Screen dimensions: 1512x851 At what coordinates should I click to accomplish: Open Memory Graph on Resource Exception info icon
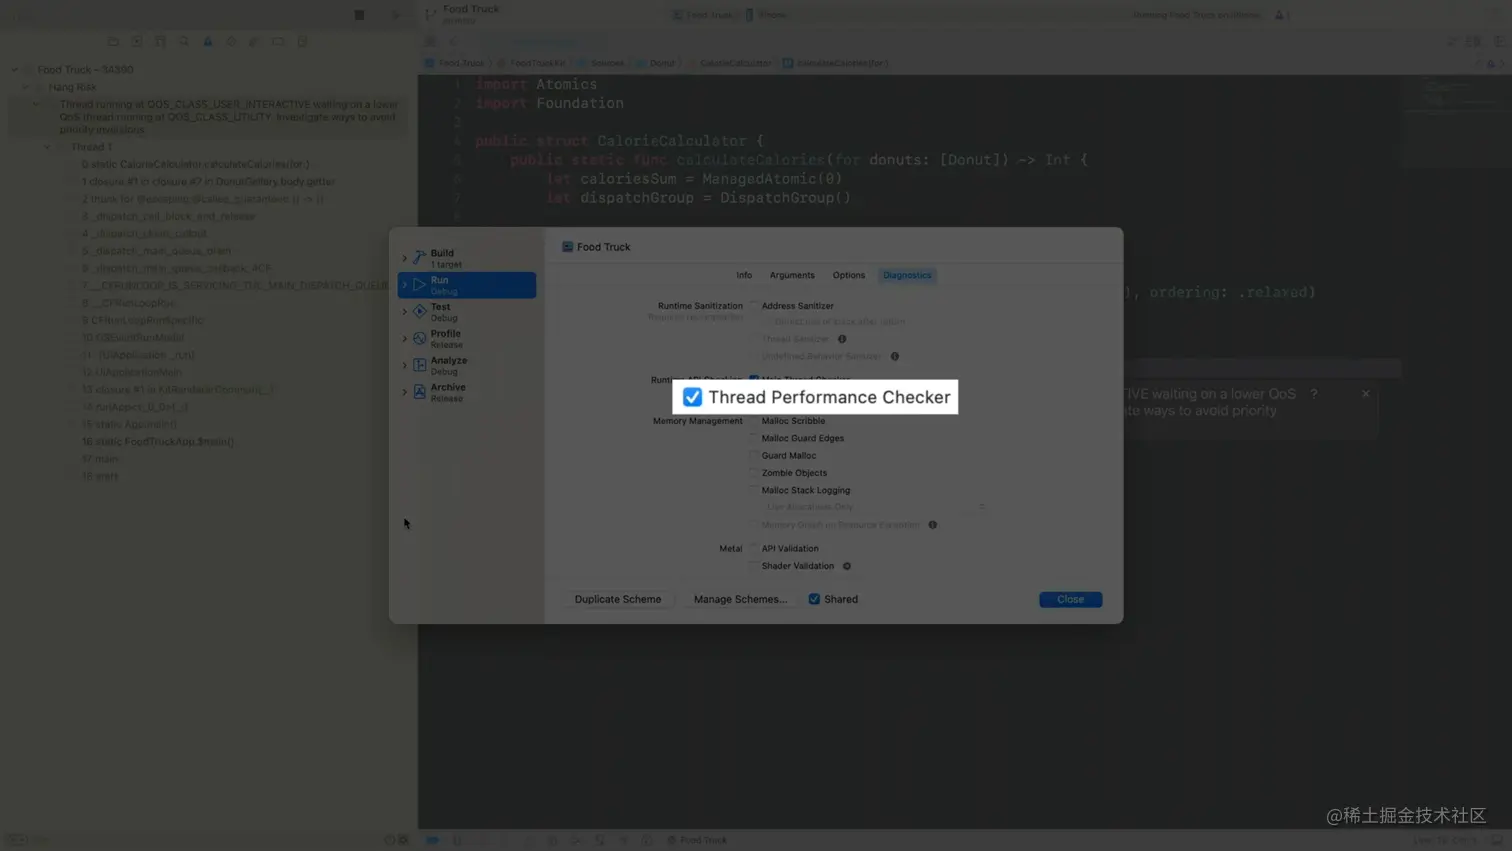point(933,525)
